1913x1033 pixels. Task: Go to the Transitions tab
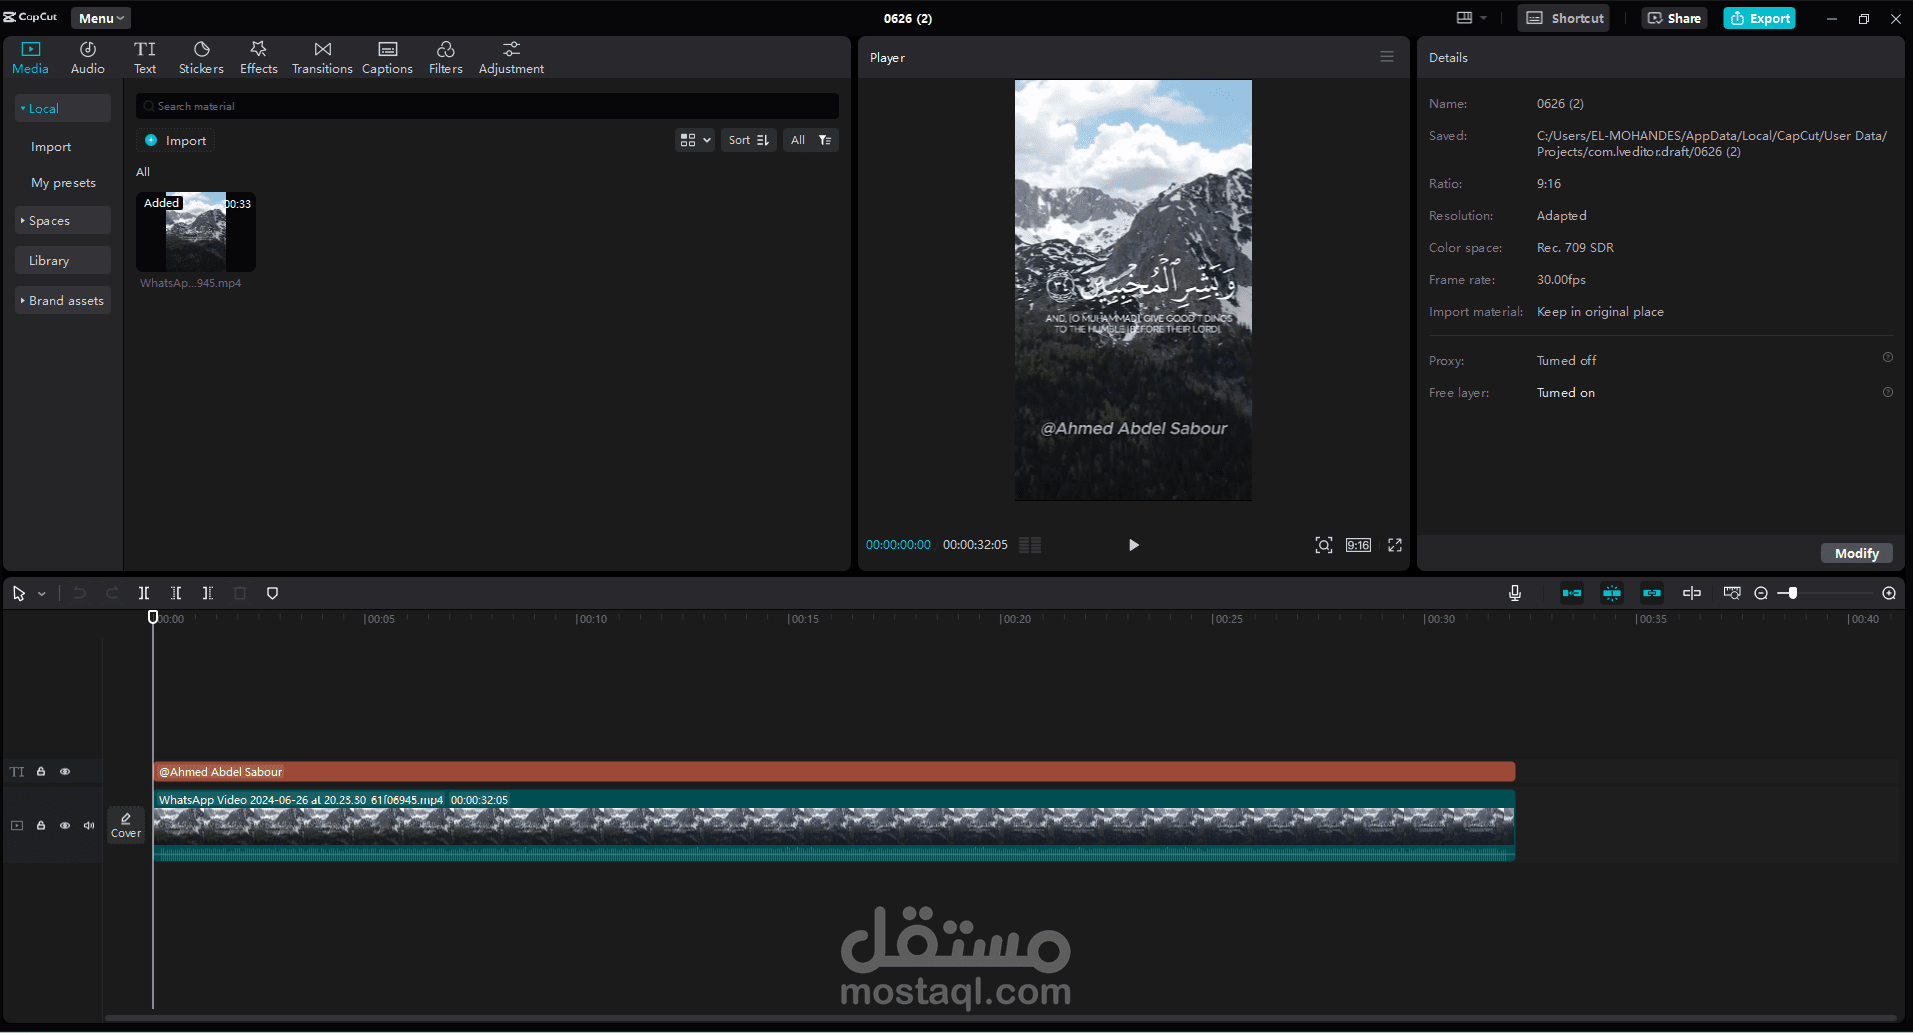coord(322,58)
